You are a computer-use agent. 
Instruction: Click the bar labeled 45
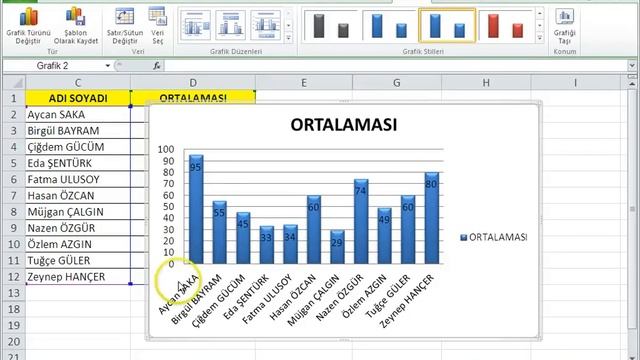coord(243,238)
